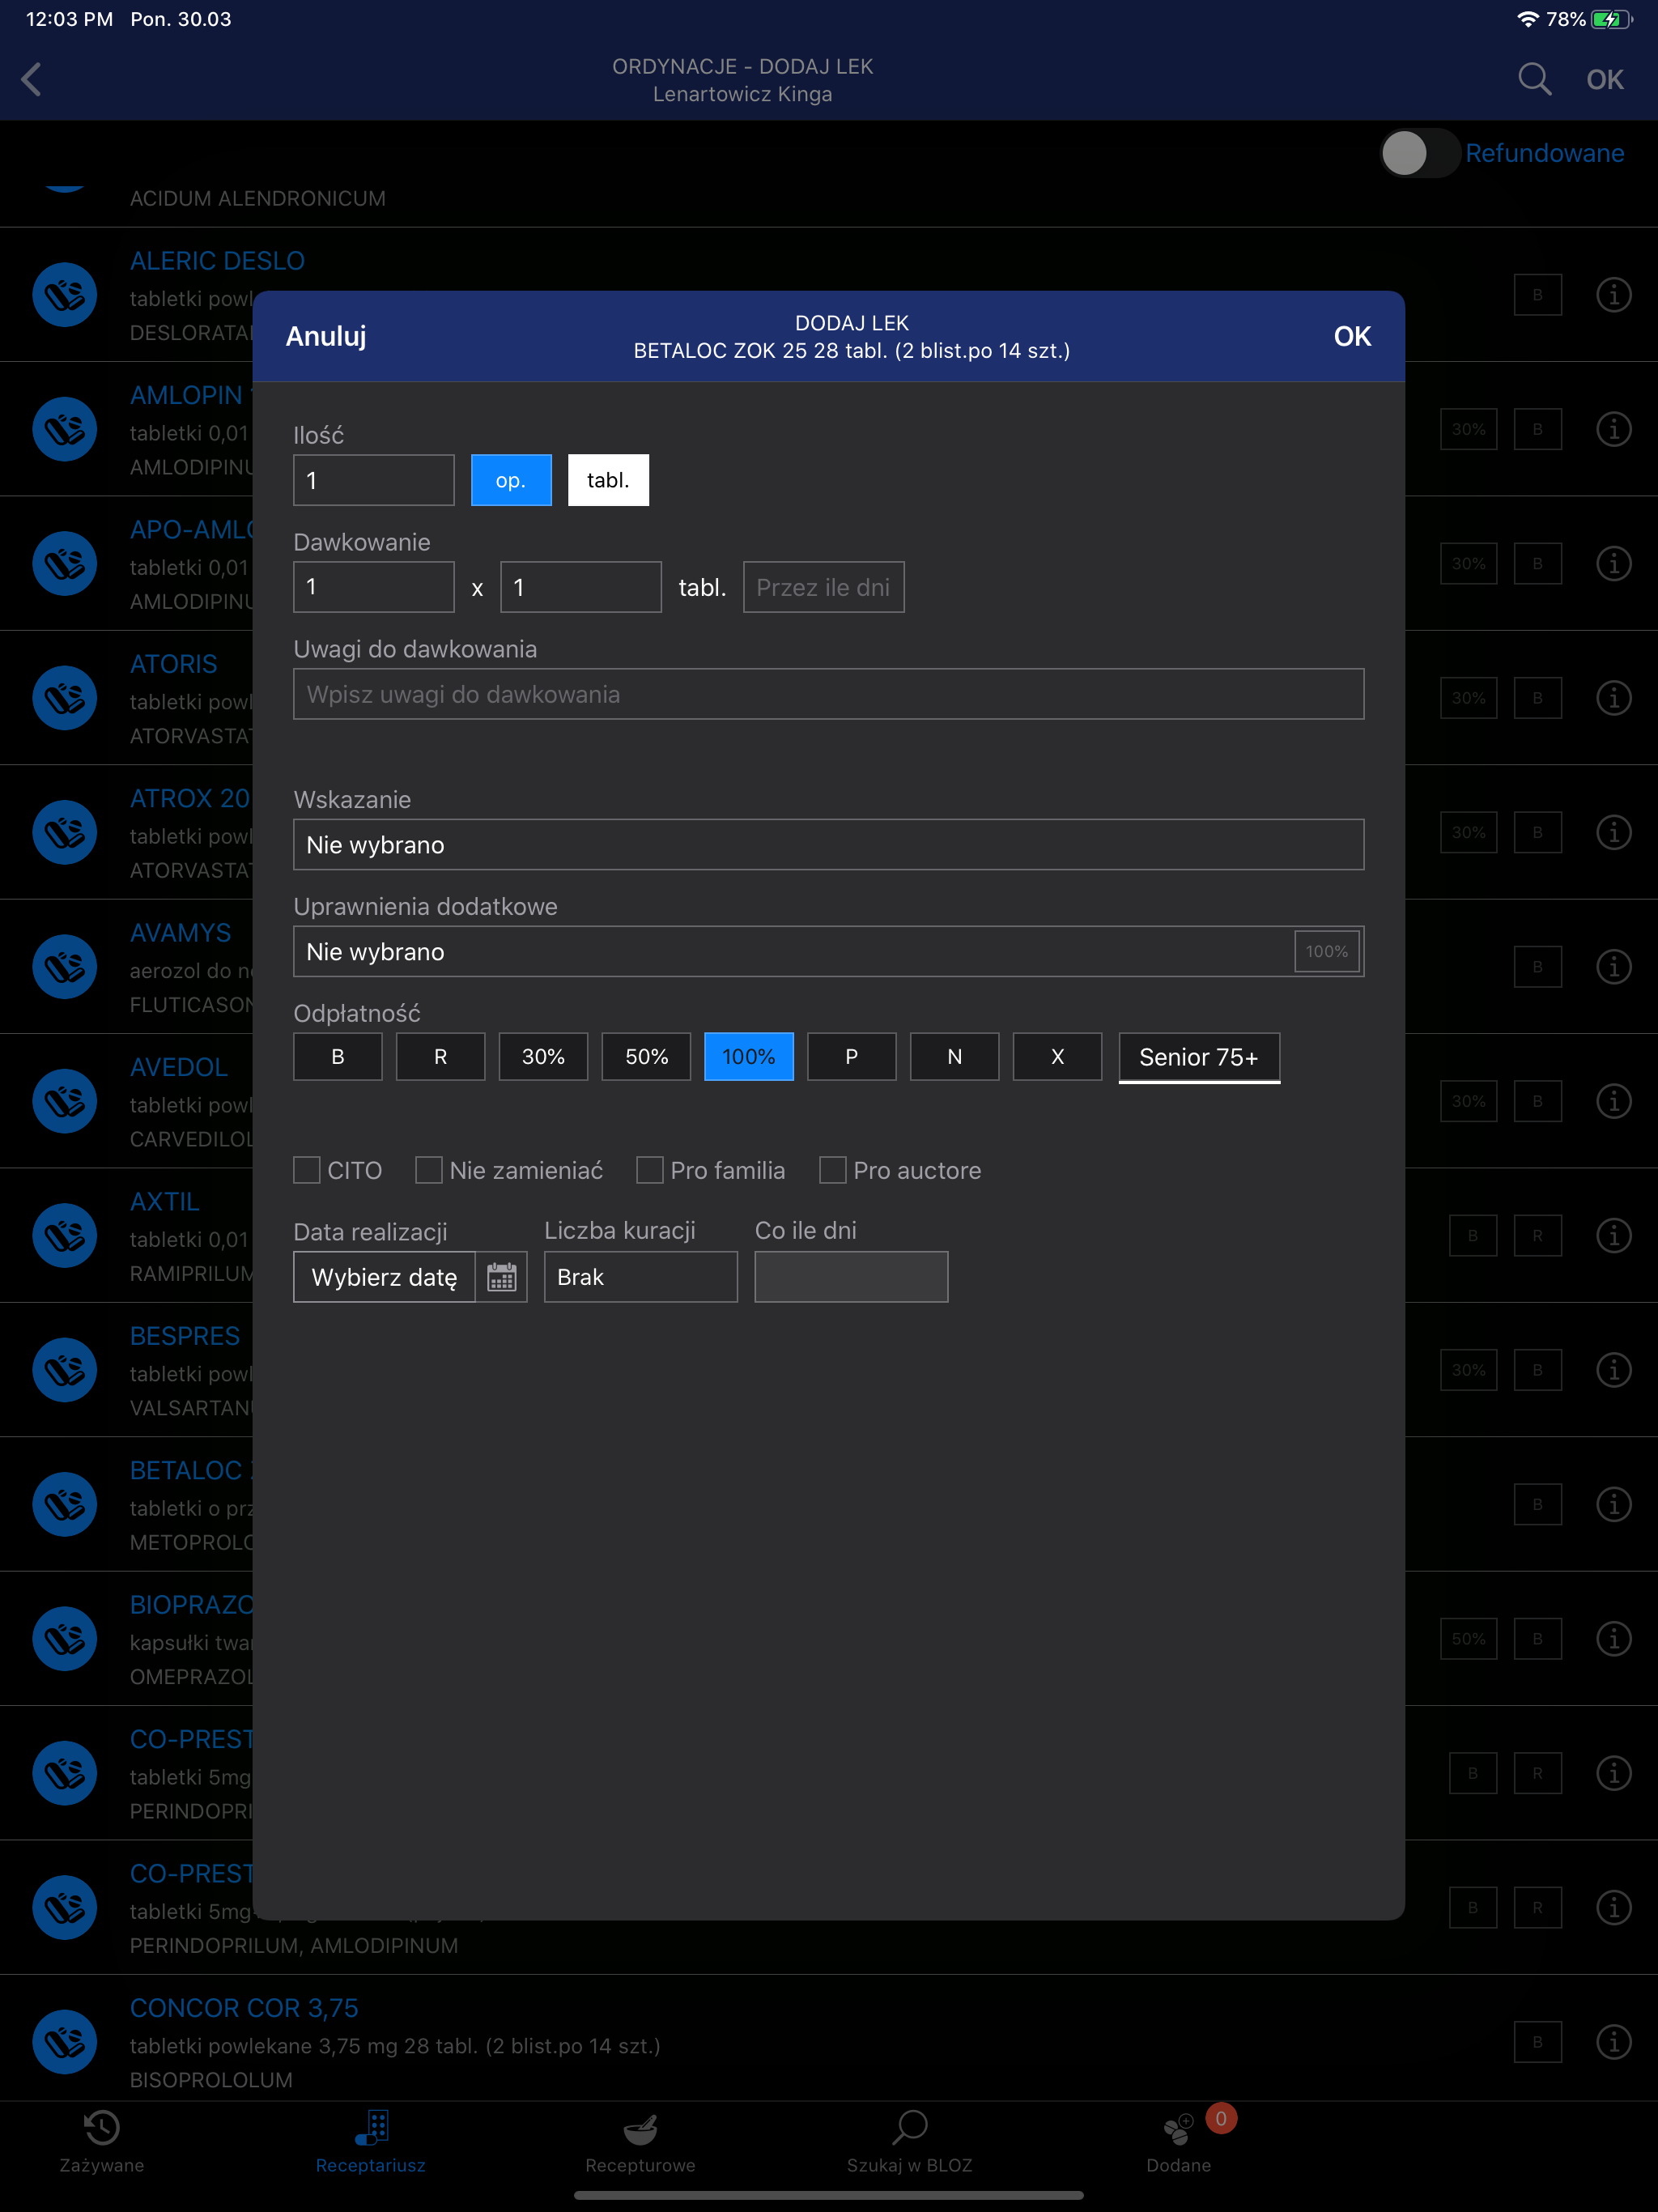Check the Nie zamieniać checkbox
The width and height of the screenshot is (1658, 2212).
[429, 1170]
